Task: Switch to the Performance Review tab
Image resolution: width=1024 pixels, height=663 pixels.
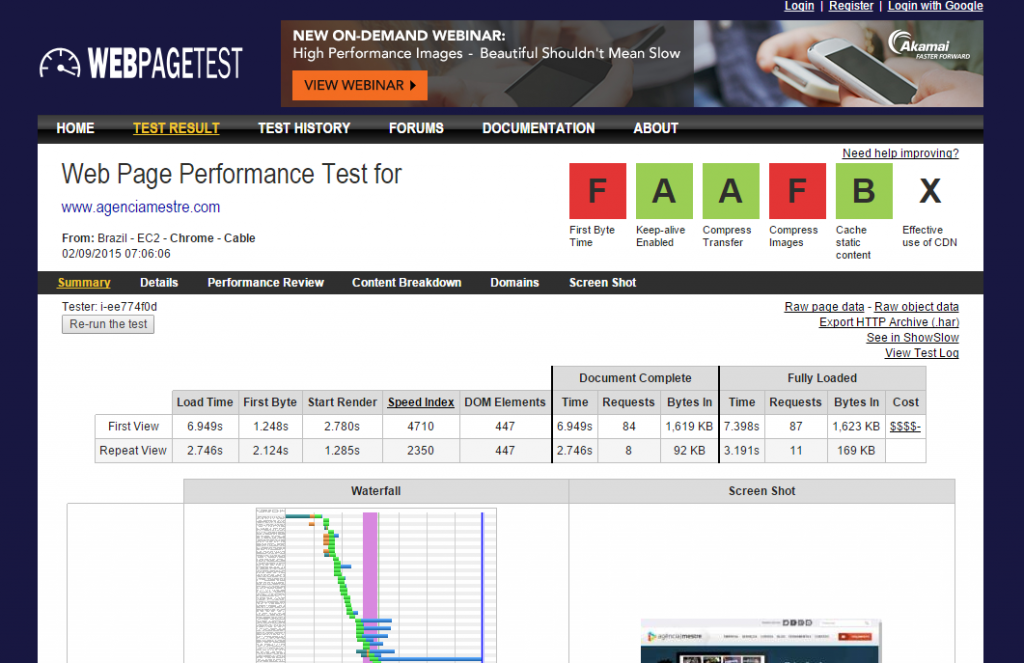Action: [x=265, y=283]
